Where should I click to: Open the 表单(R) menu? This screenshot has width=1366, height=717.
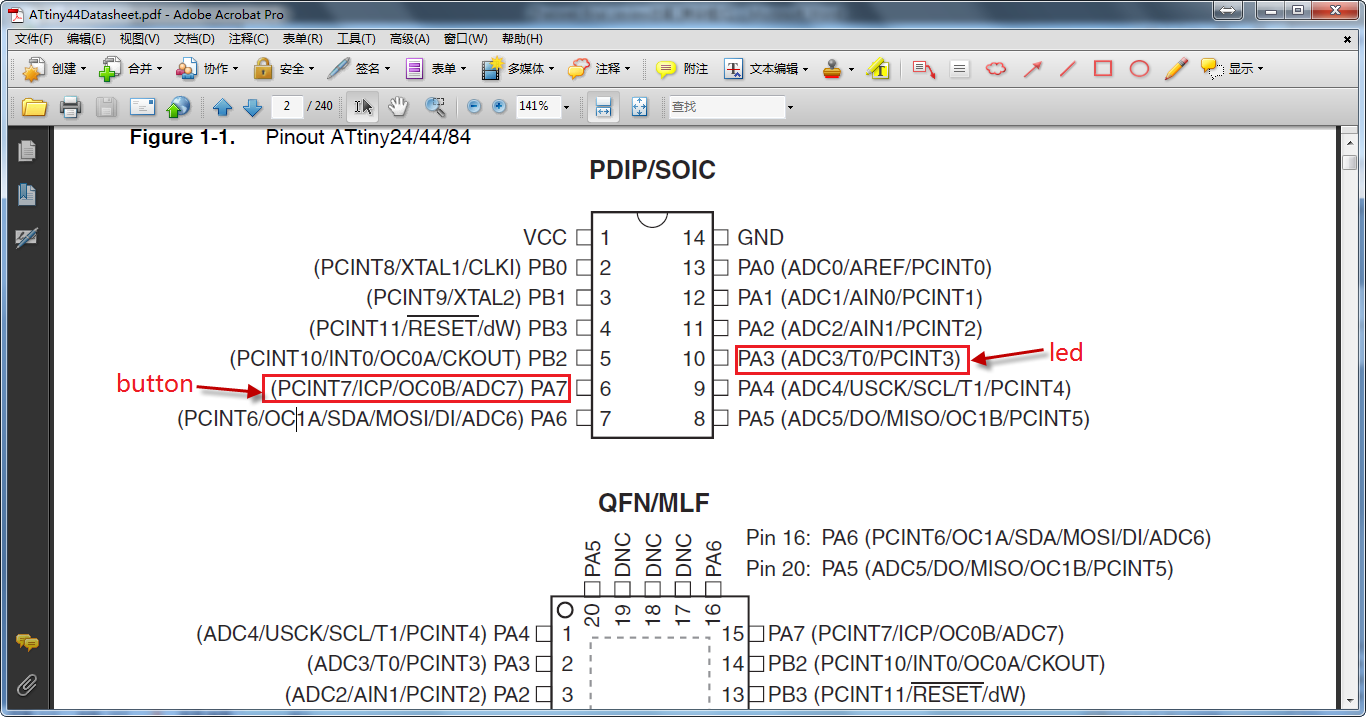click(302, 39)
